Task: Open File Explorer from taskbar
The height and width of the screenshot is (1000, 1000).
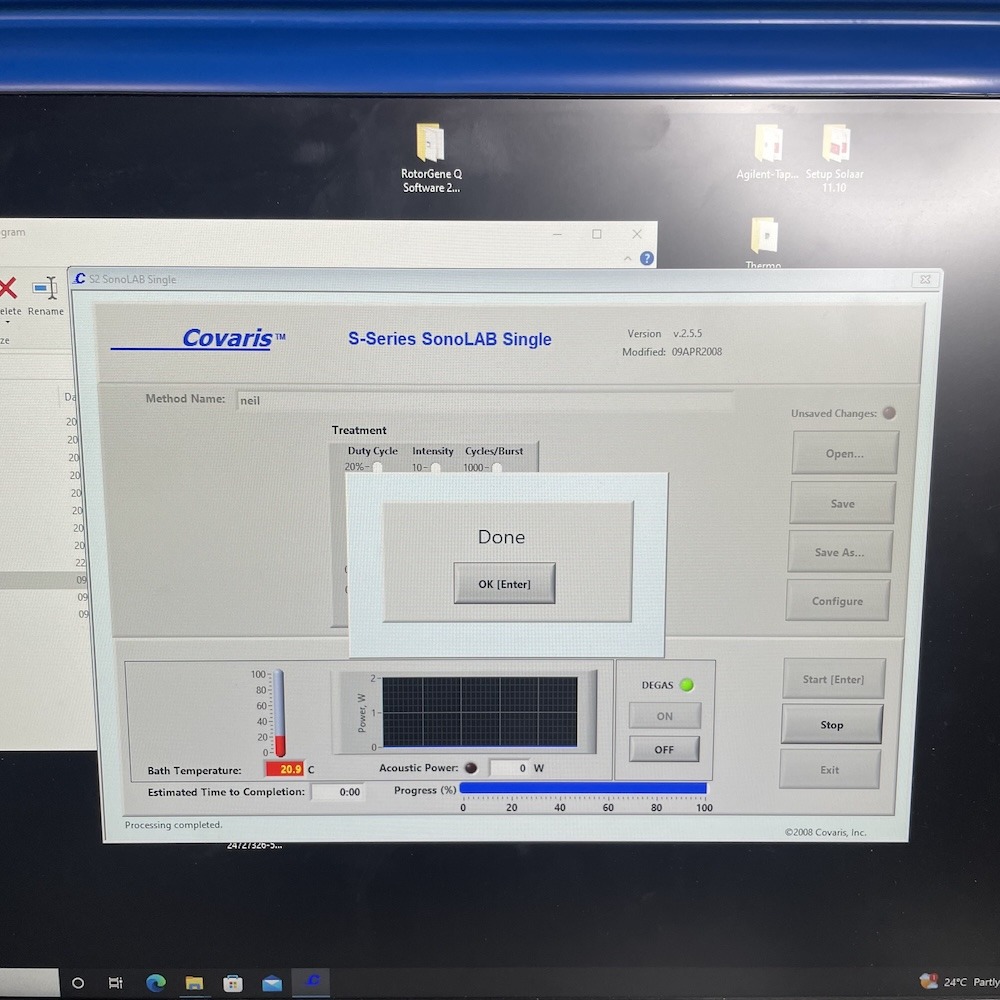Action: 195,983
